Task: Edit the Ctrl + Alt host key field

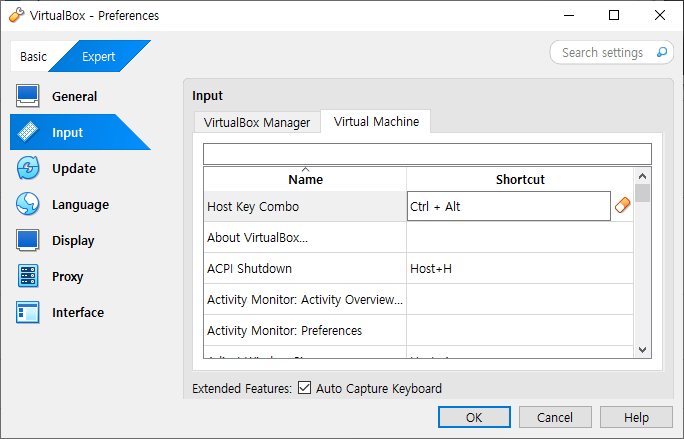Action: [509, 206]
